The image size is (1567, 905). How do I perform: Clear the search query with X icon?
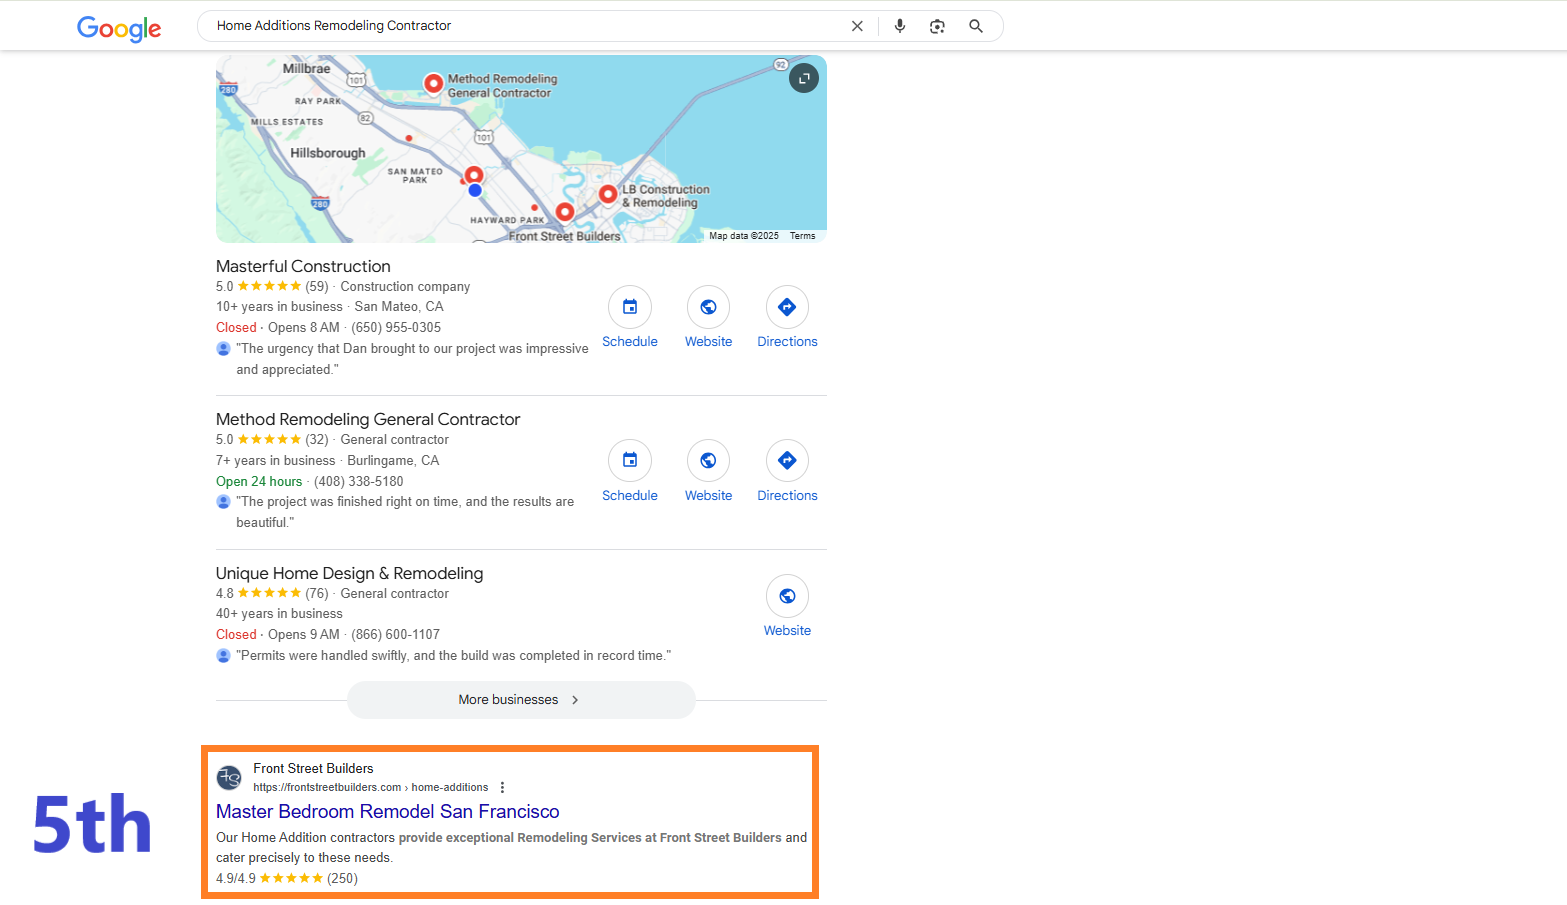point(857,26)
